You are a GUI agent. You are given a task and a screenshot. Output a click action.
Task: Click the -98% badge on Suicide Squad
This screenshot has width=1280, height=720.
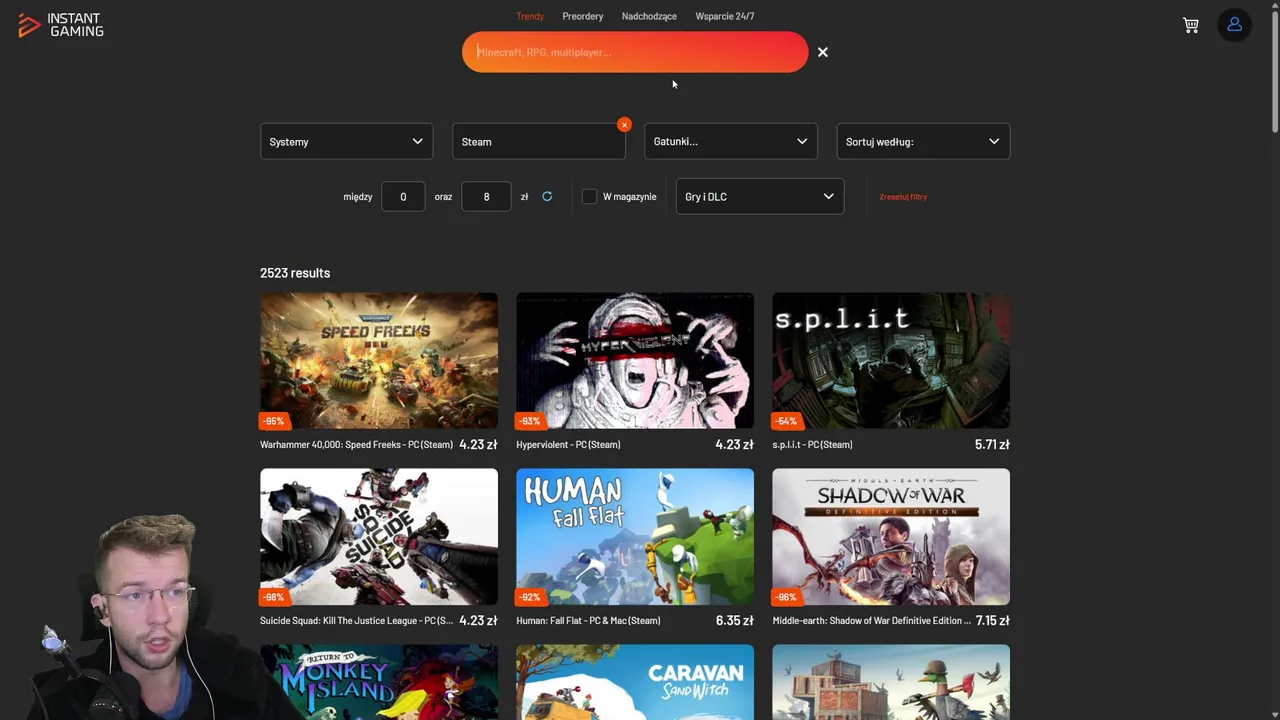point(274,597)
